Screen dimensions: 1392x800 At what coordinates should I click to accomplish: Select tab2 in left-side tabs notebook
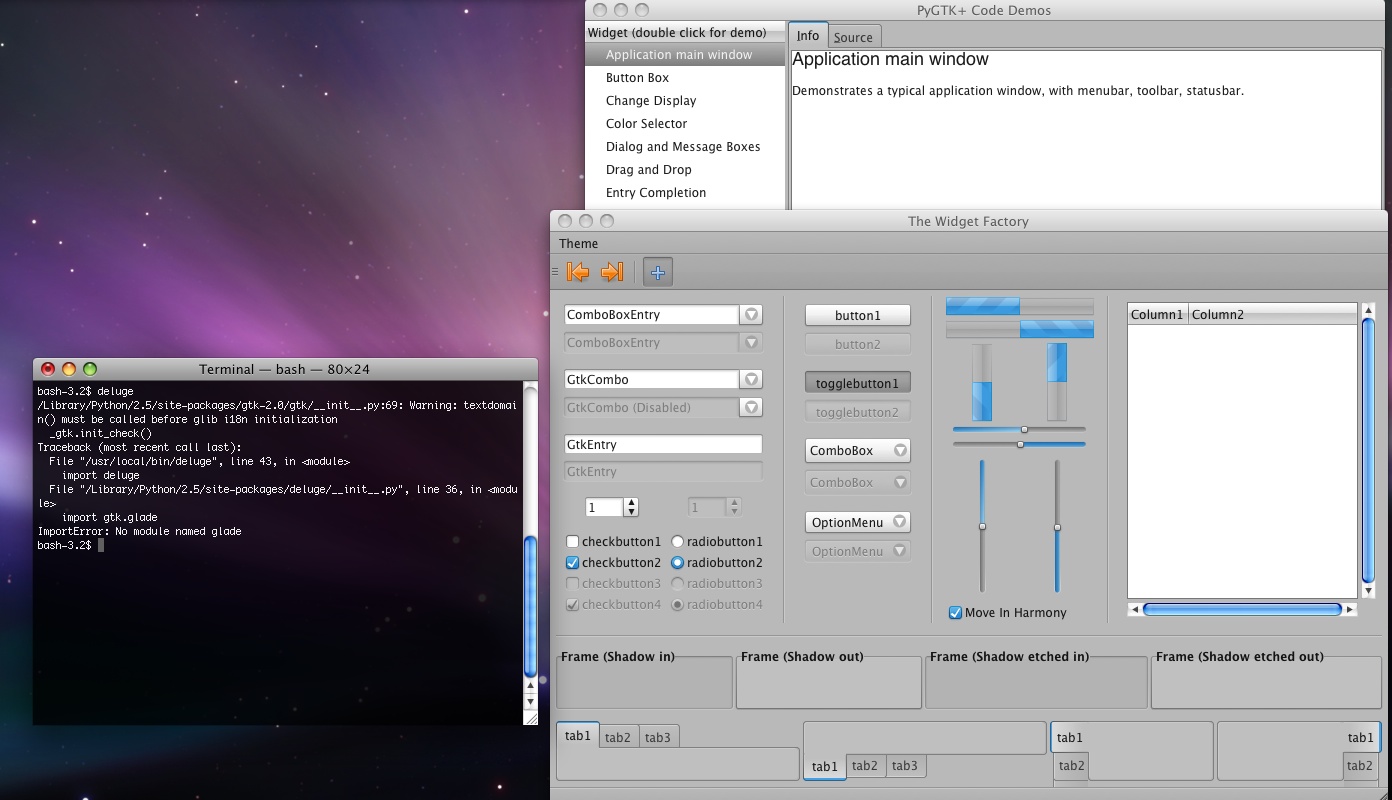pos(1071,766)
